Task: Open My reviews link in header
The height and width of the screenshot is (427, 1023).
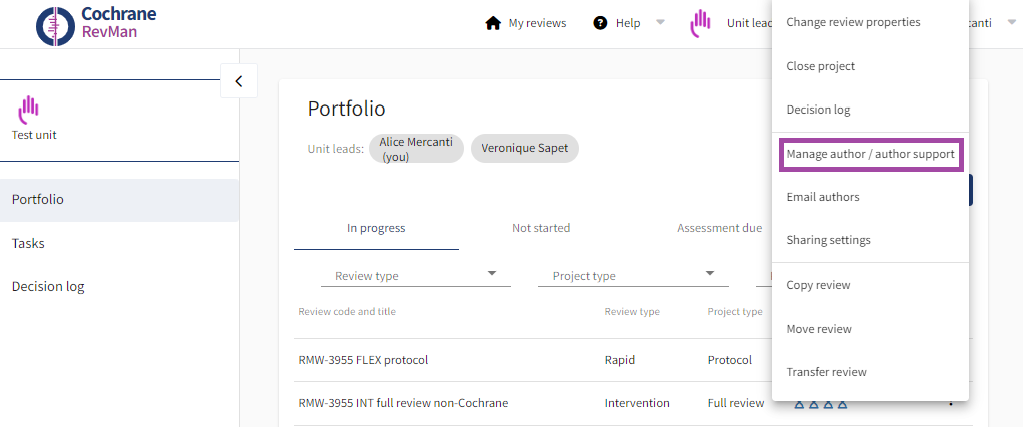Action: (537, 23)
